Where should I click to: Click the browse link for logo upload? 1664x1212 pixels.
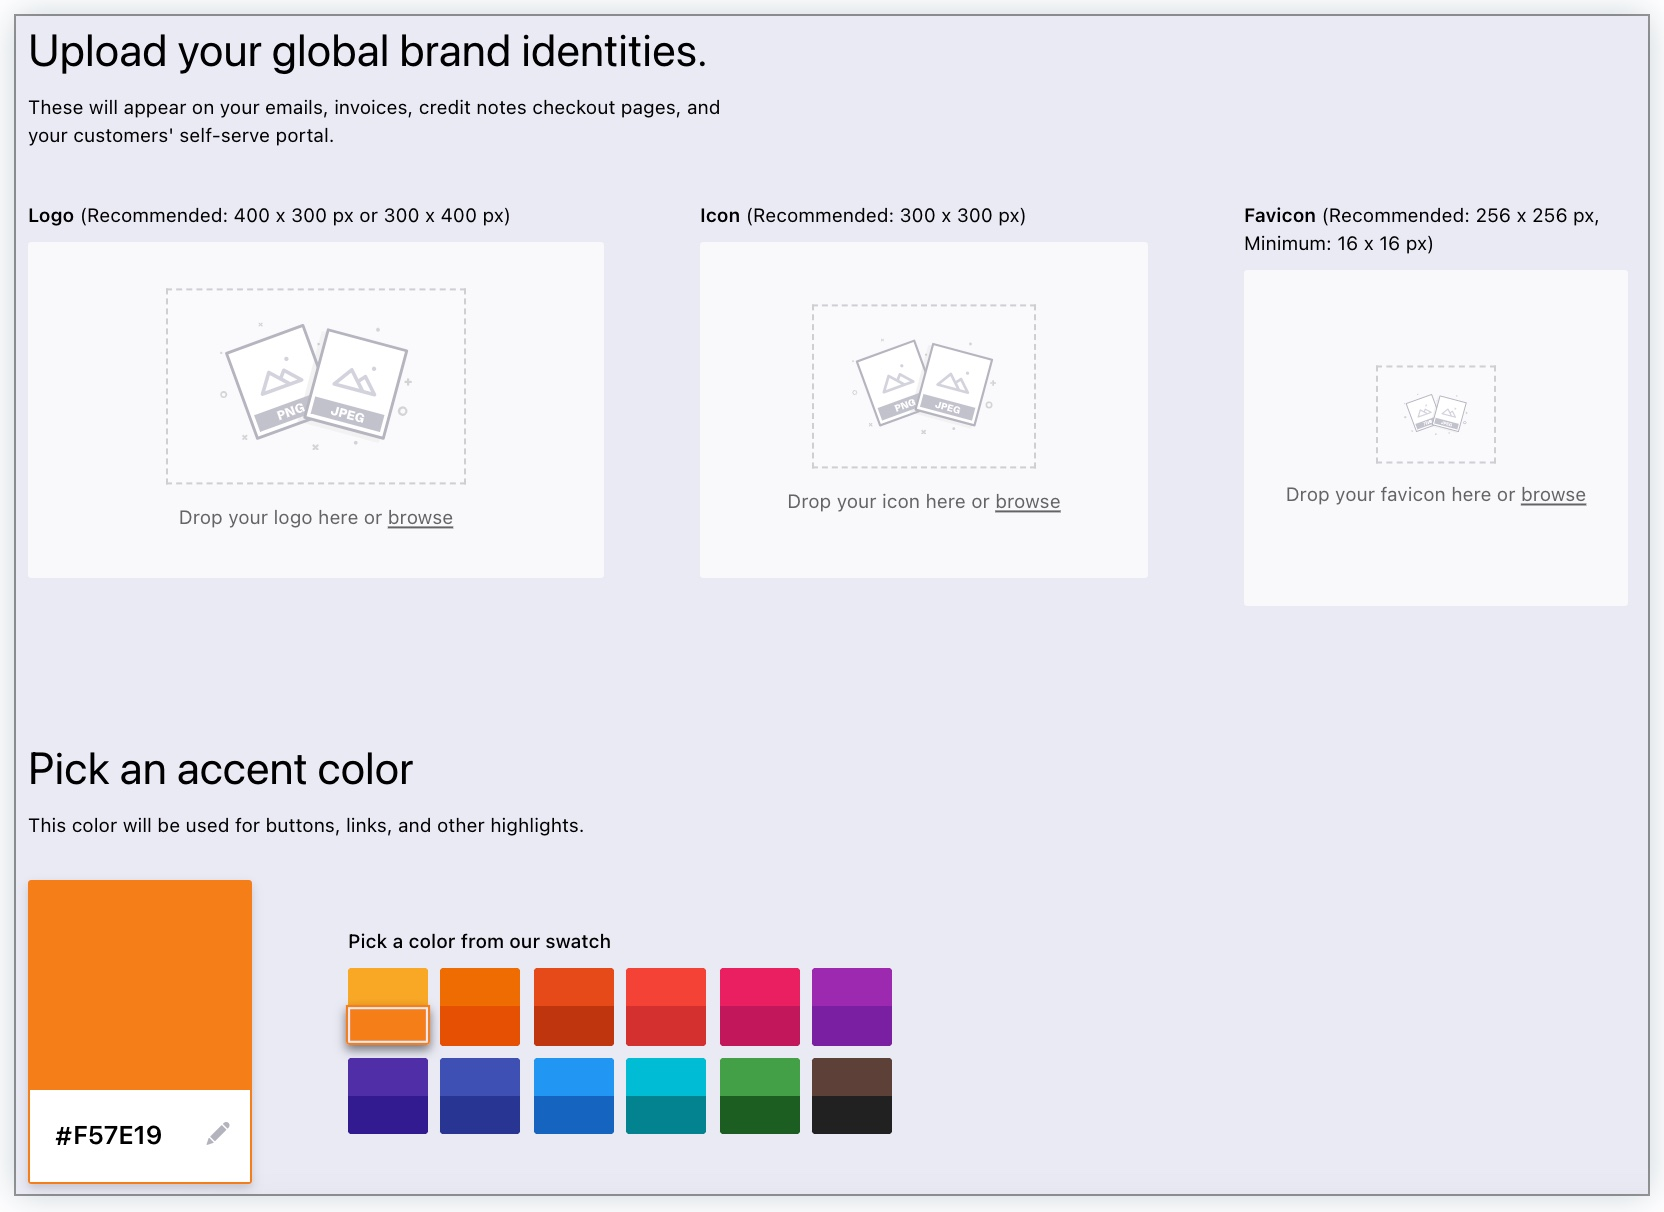(x=420, y=518)
